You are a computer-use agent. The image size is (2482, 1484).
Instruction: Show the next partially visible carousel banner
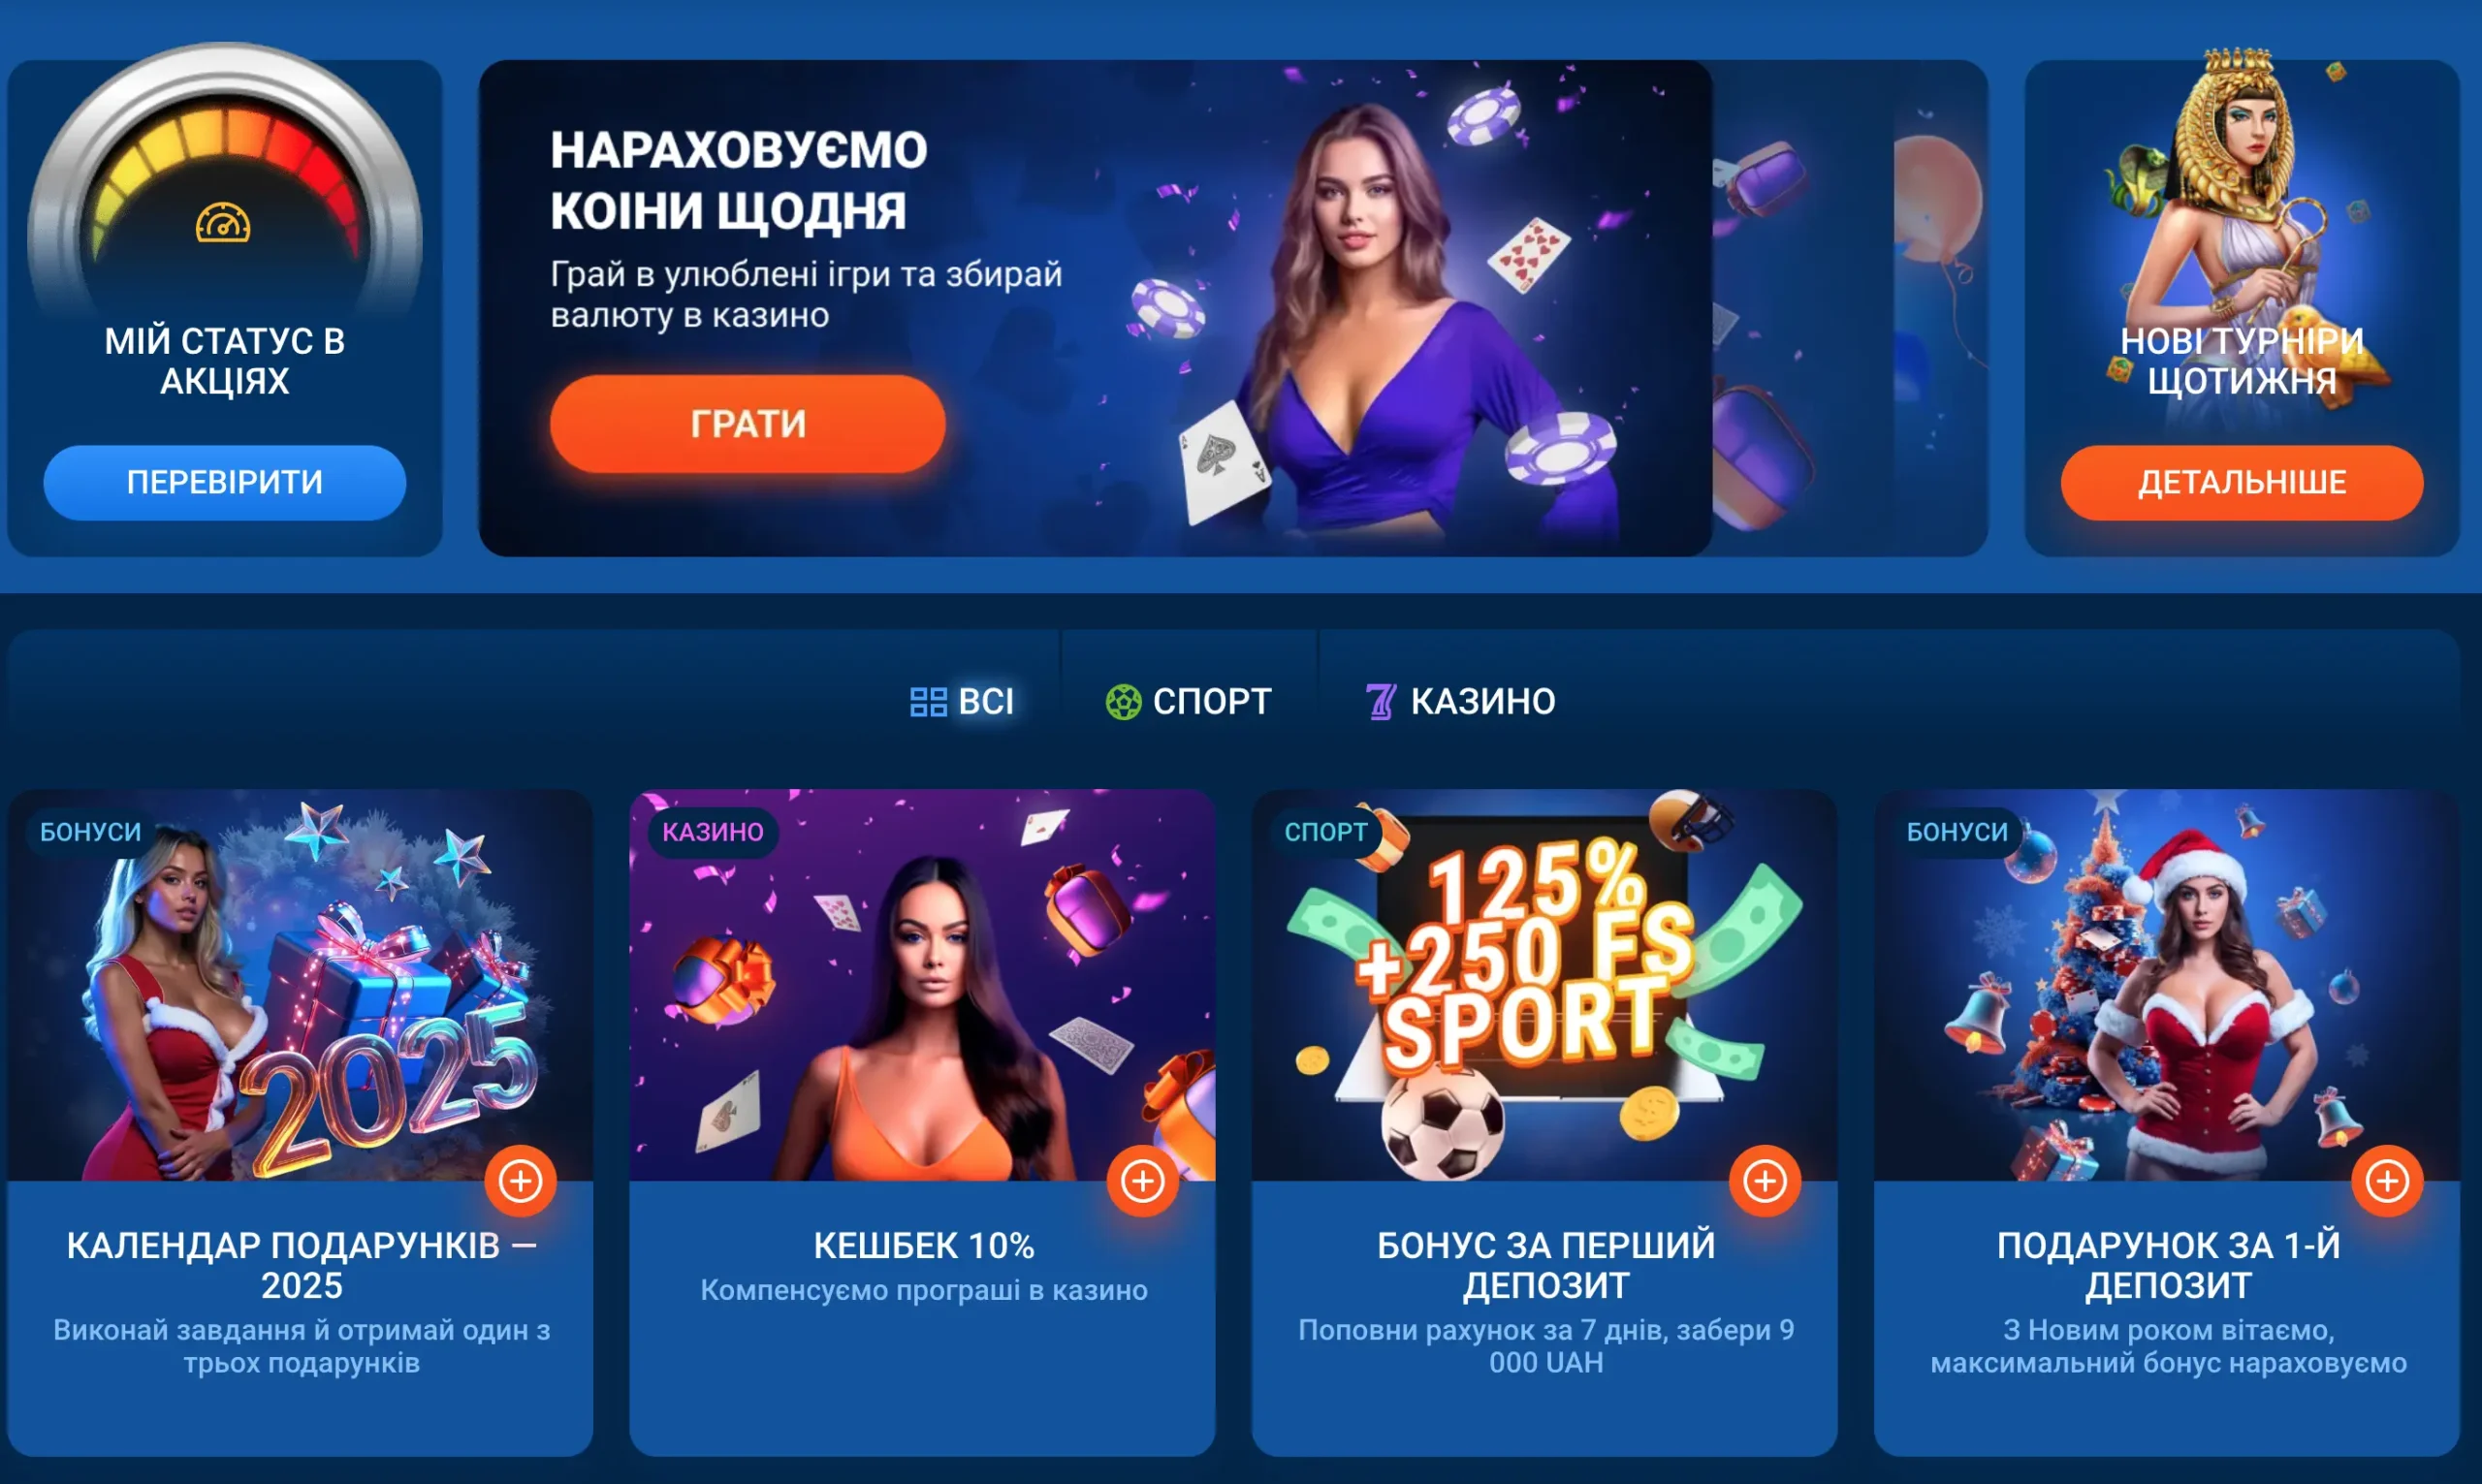click(x=1850, y=308)
